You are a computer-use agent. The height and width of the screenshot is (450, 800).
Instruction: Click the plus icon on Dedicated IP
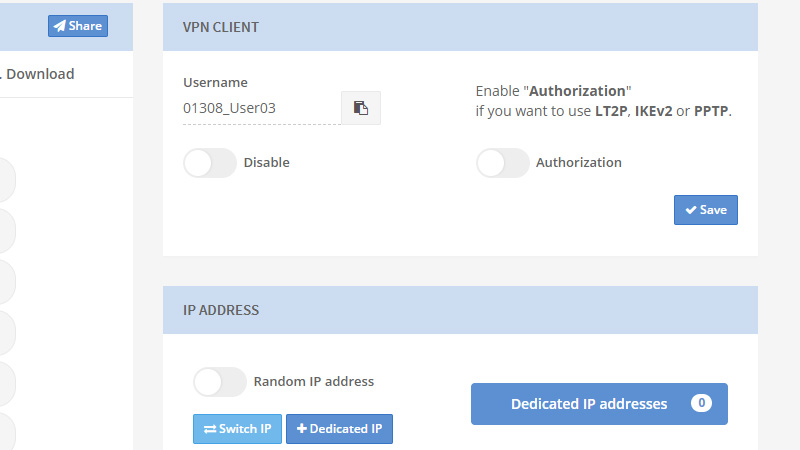pos(302,429)
